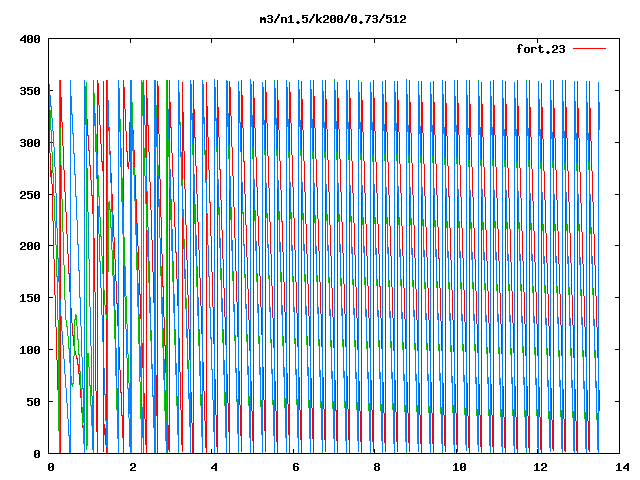The height and width of the screenshot is (480, 640).
Task: Click x-axis label 2
Action: click(x=133, y=467)
